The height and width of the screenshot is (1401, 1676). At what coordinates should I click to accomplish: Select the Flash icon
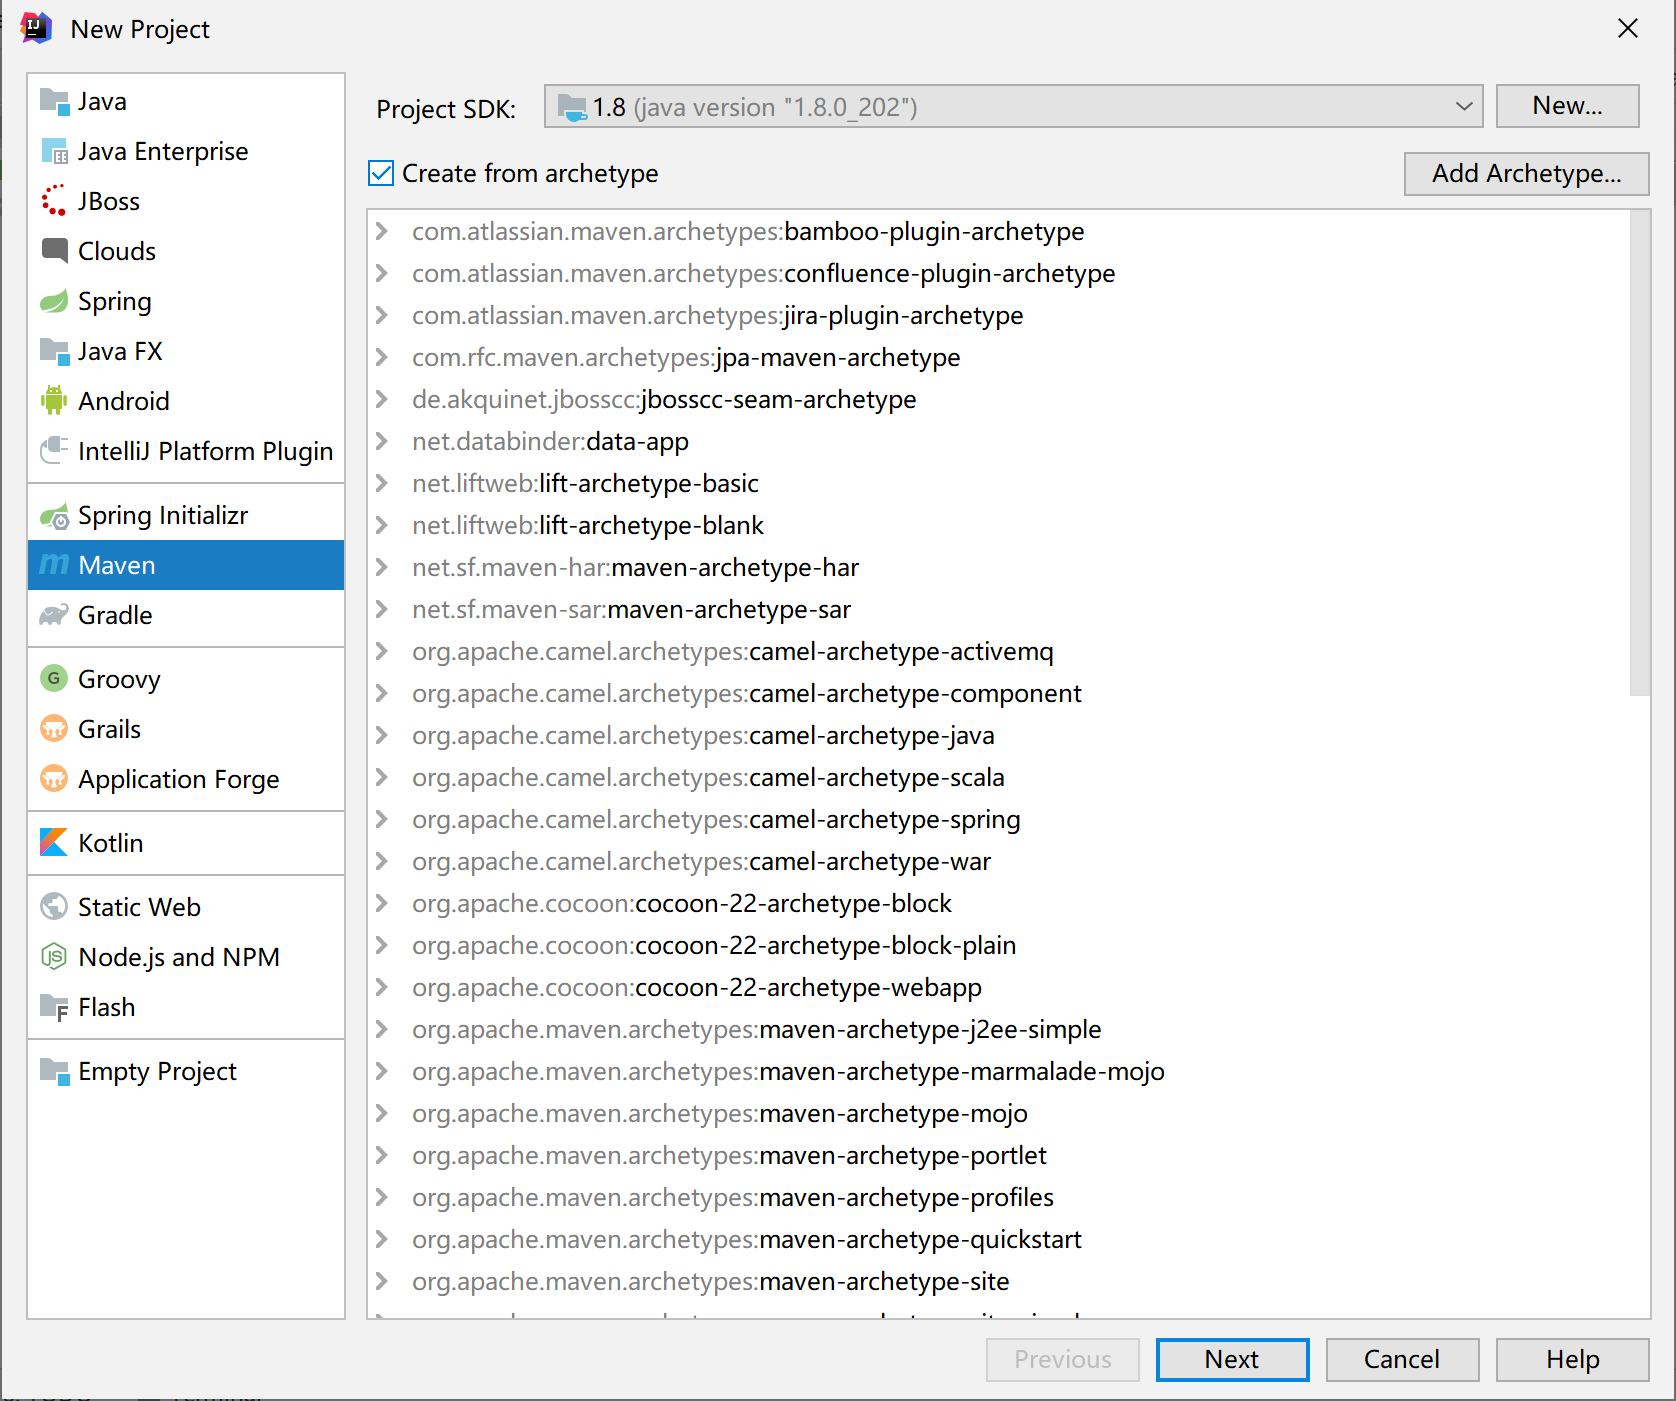tap(54, 1007)
